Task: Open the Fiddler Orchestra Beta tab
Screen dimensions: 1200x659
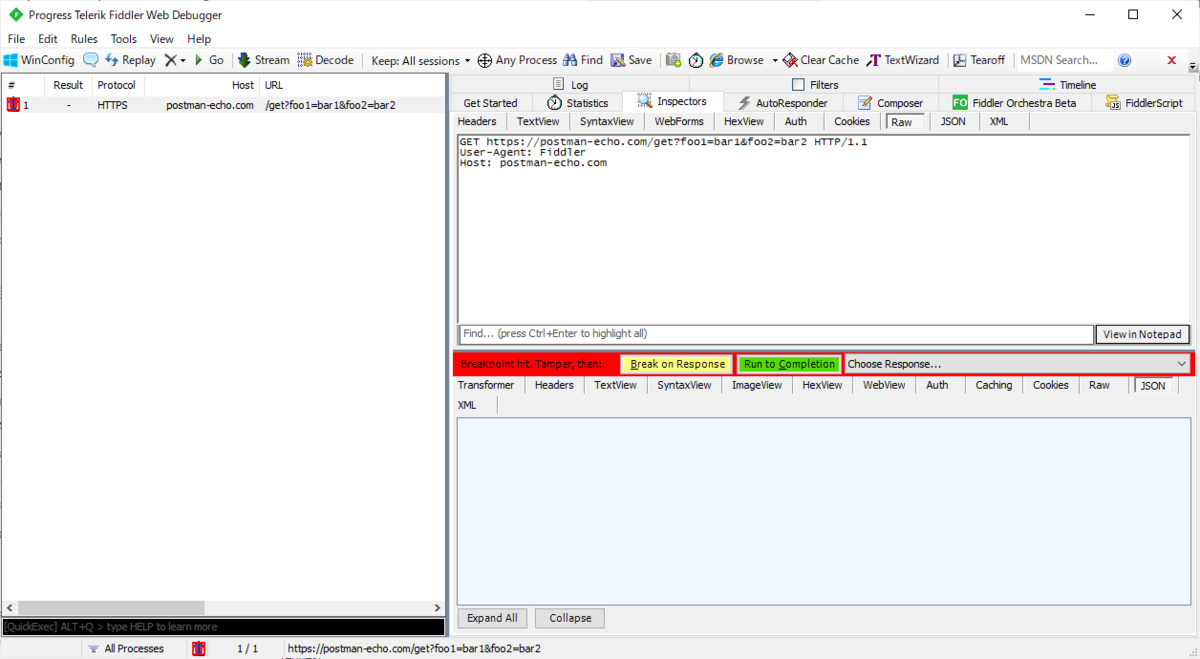Action: 1014,103
